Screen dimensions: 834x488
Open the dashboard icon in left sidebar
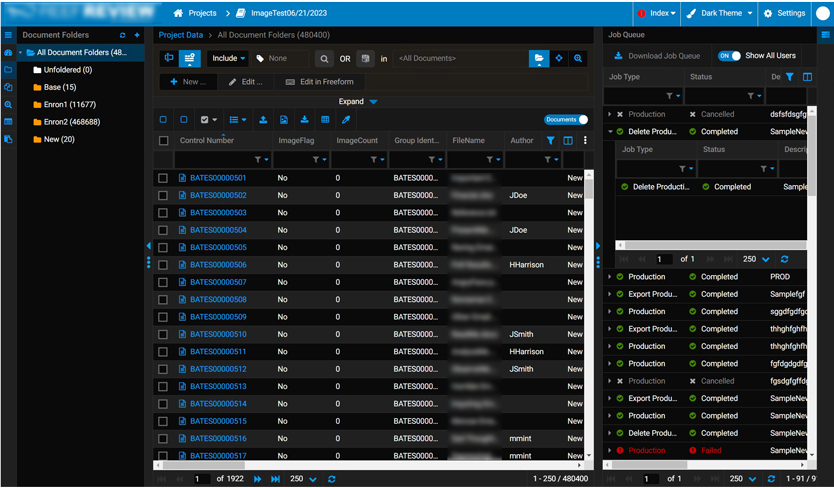(x=8, y=52)
